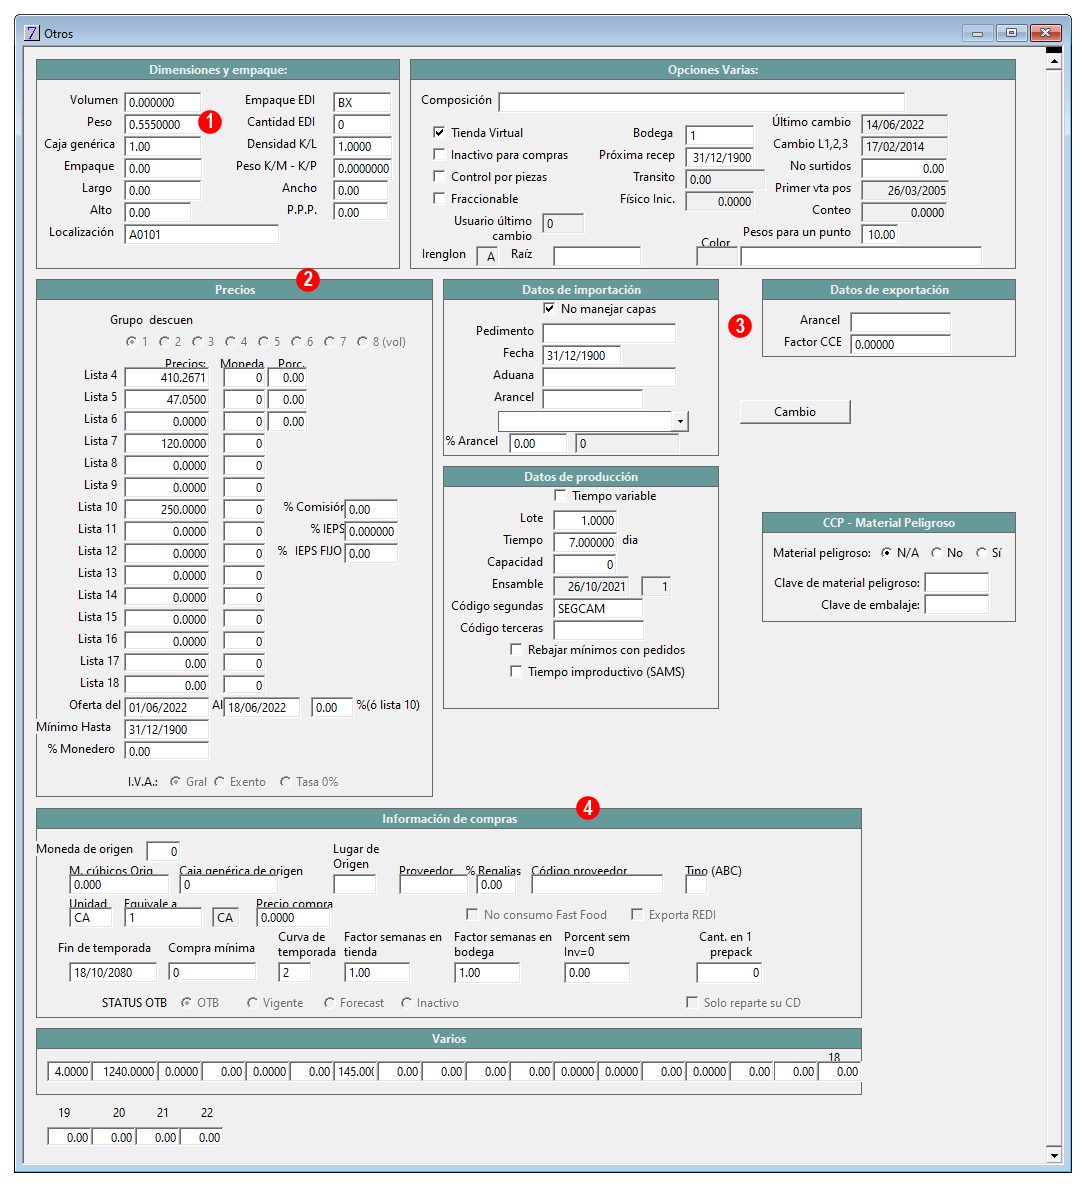Viewport: 1082px width, 1186px height.
Task: Click the scrollbar down arrow
Action: 1054,1155
